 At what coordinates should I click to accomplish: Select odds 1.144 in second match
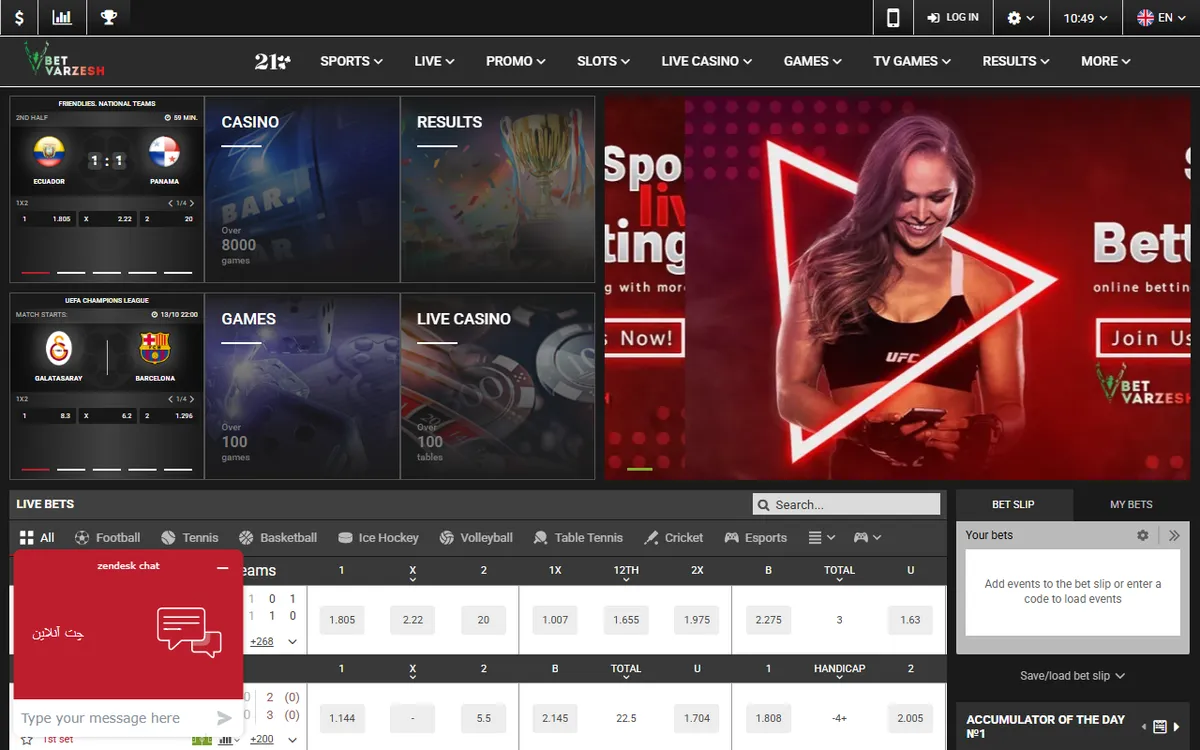pyautogui.click(x=342, y=718)
